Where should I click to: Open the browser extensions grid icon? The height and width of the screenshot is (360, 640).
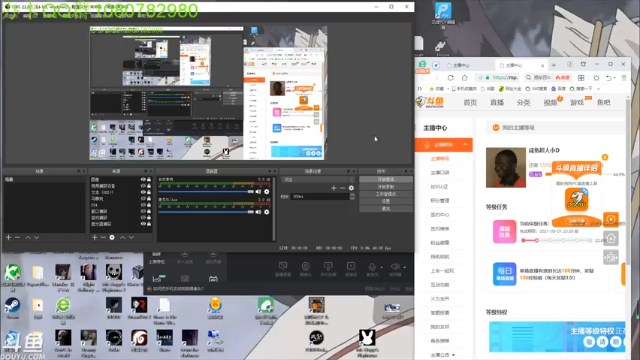[x=581, y=78]
